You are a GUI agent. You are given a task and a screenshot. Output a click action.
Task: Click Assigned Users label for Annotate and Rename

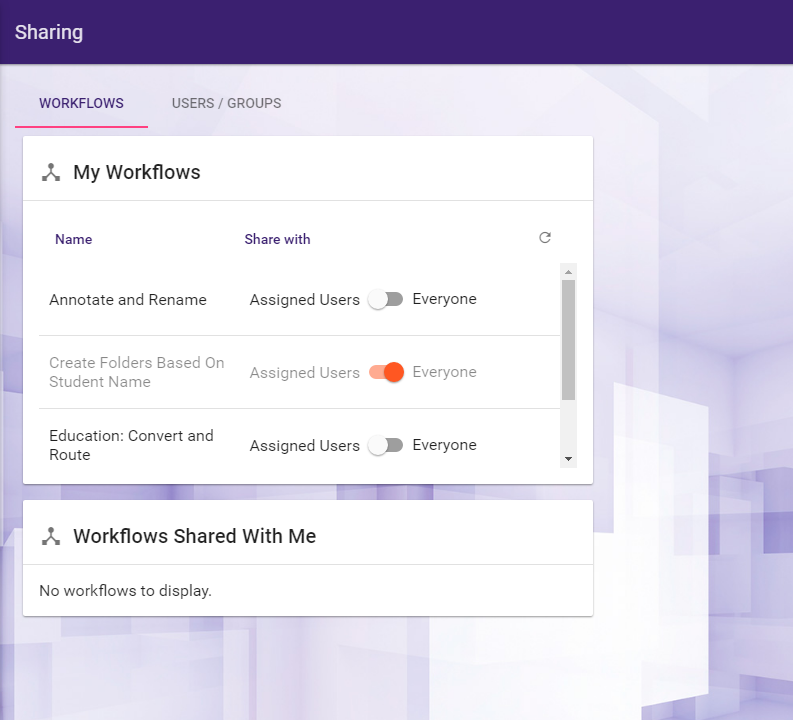pyautogui.click(x=305, y=300)
